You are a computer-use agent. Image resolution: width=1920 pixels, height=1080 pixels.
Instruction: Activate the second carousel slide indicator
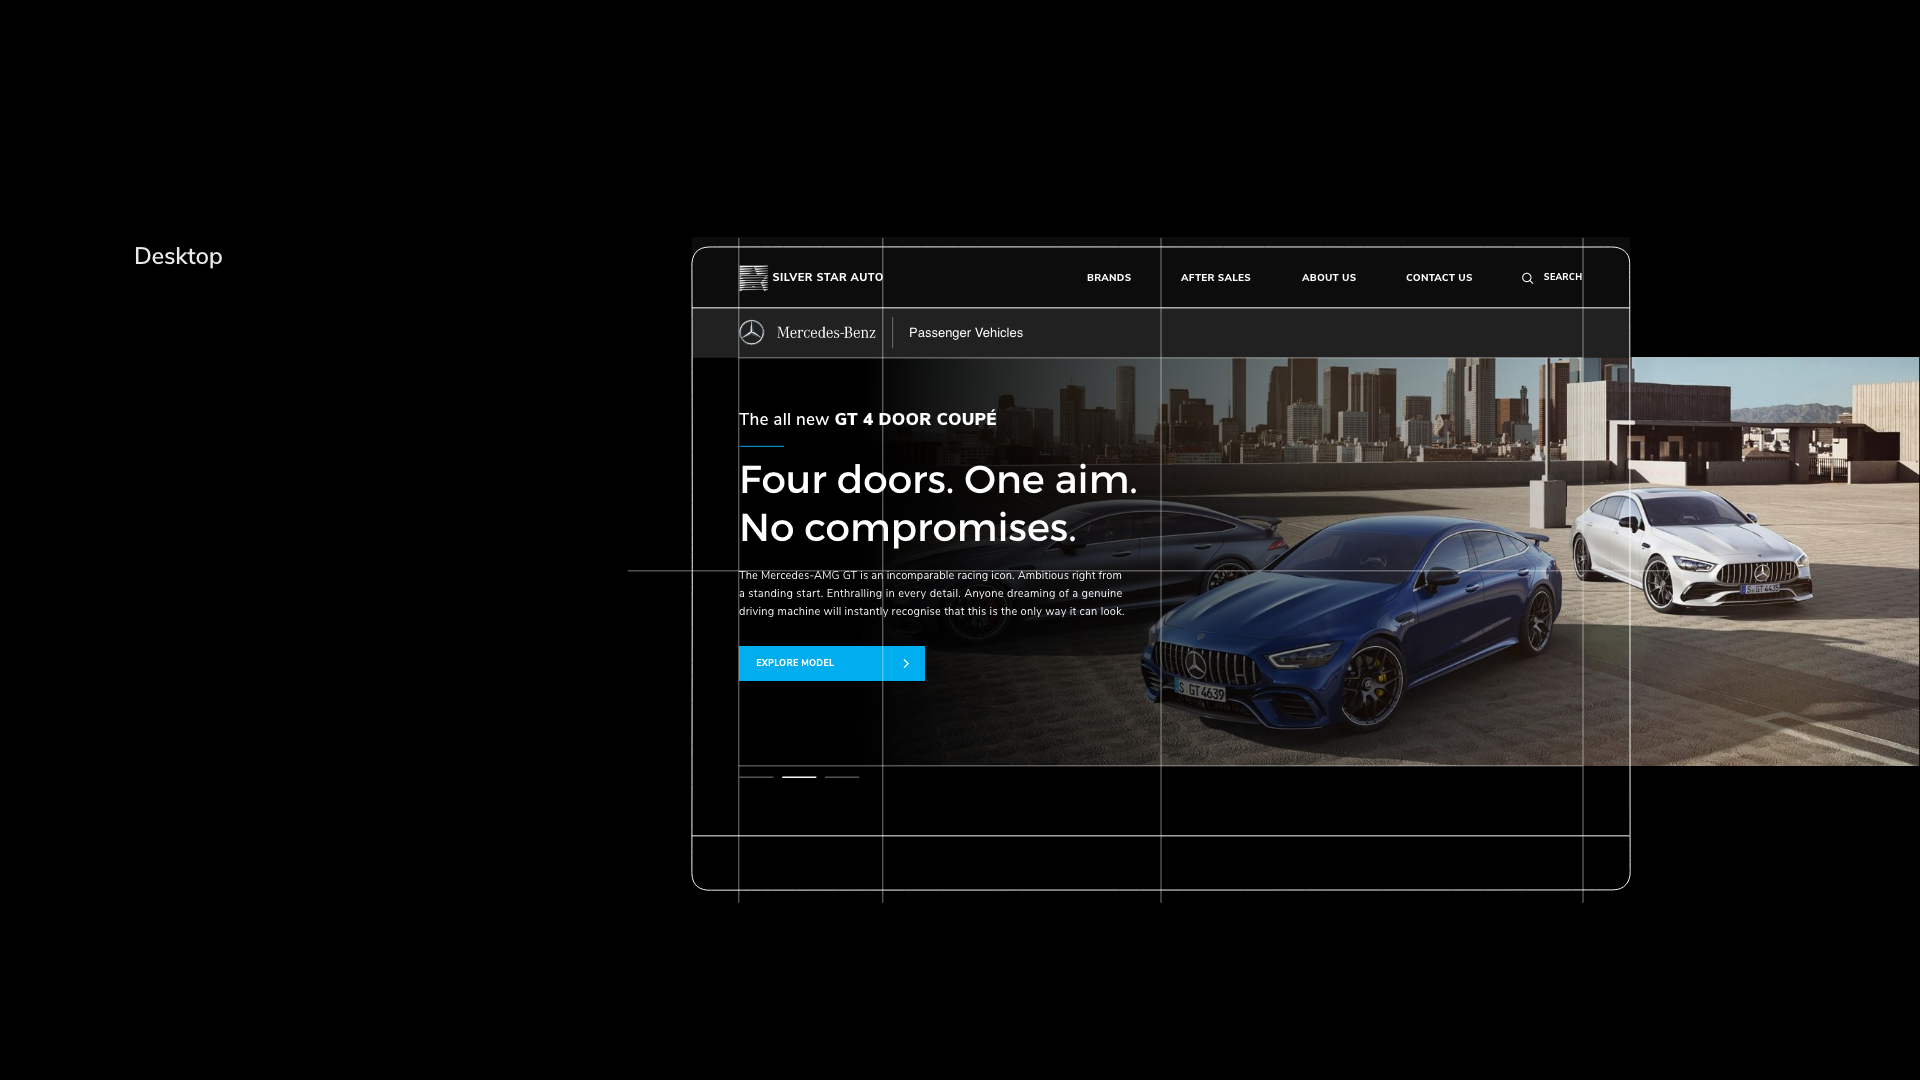[x=799, y=776]
